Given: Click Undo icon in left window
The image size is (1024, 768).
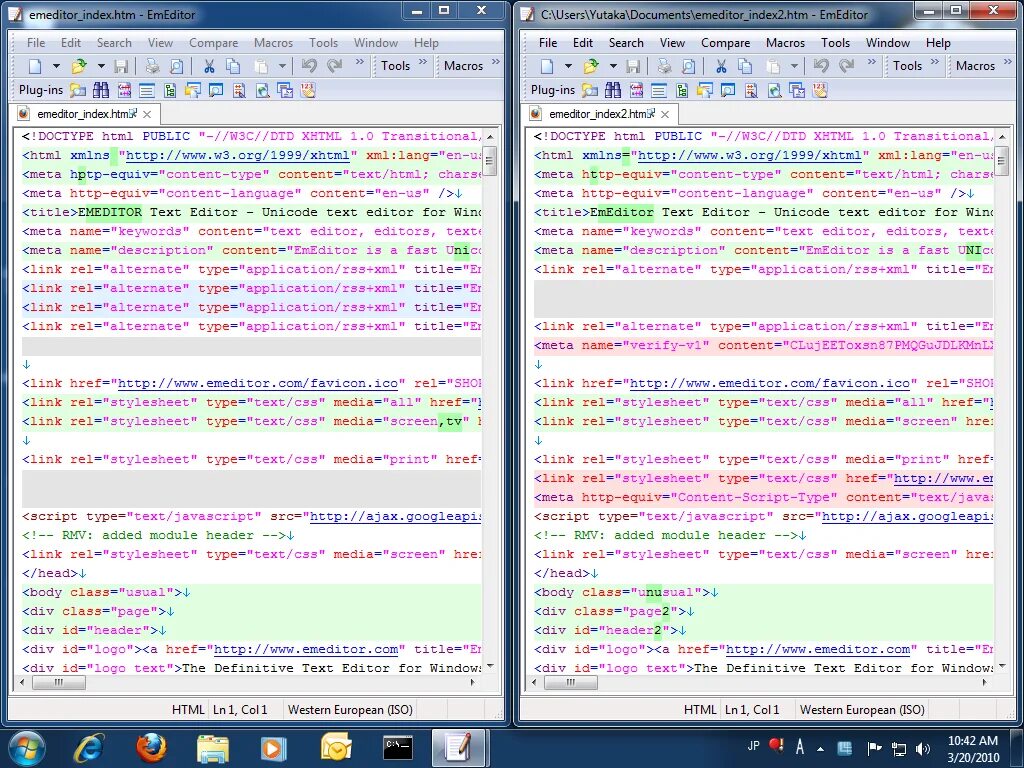Looking at the screenshot, I should 310,65.
